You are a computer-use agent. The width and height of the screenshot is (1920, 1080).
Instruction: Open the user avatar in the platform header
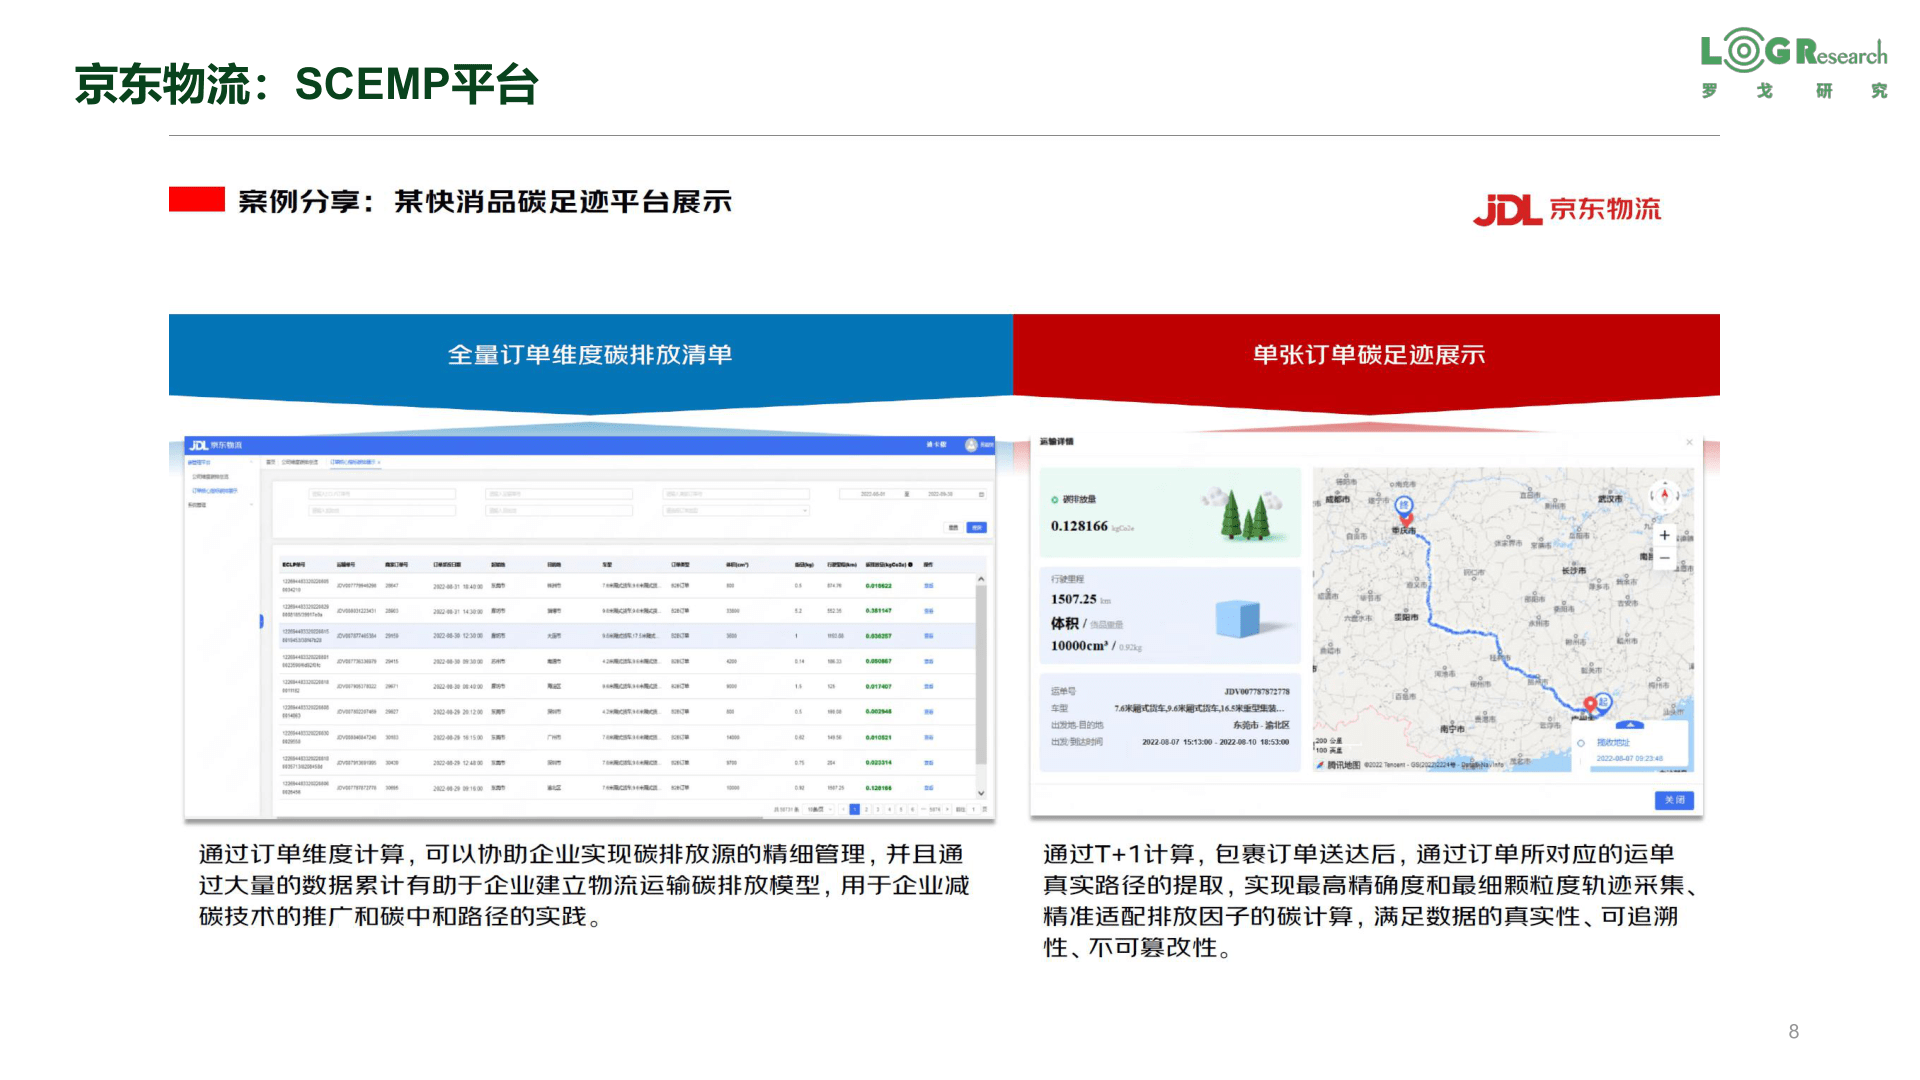click(x=971, y=444)
